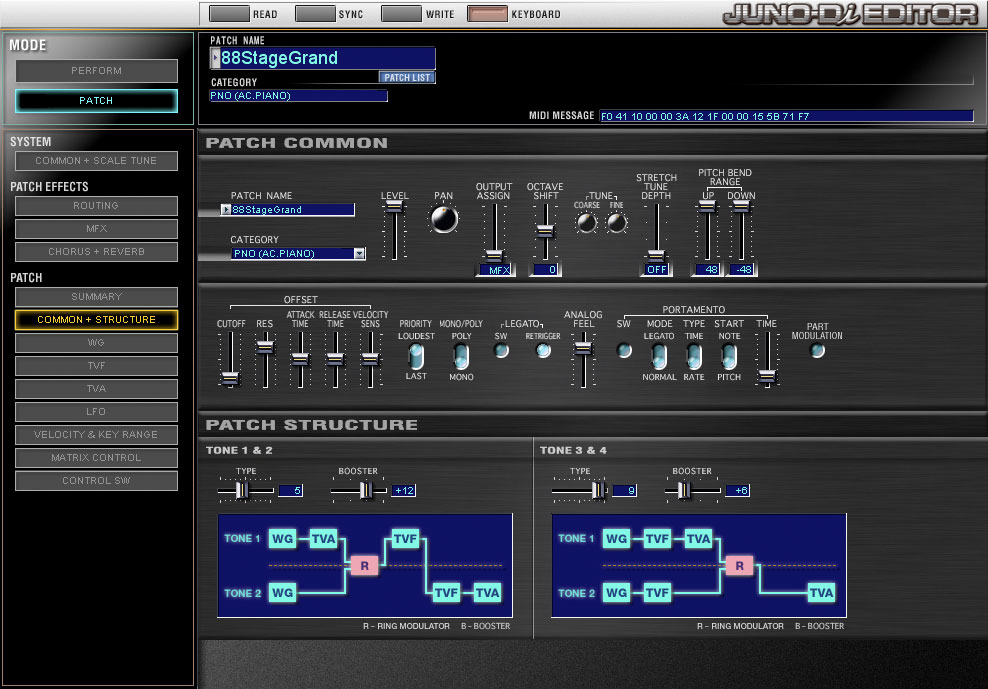Switch to PERFORM mode
This screenshot has width=988, height=689.
tap(96, 71)
